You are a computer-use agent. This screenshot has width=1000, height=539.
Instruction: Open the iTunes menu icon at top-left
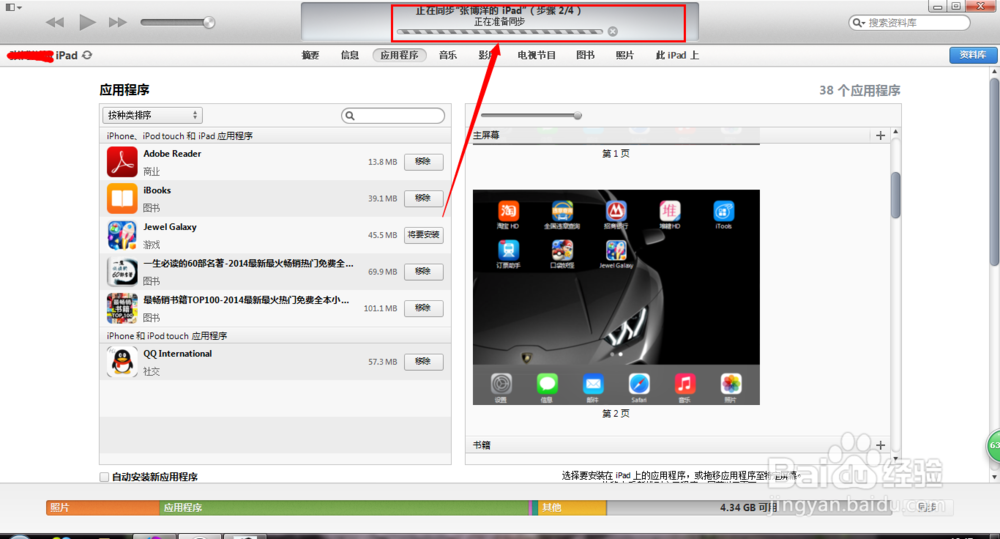point(13,7)
